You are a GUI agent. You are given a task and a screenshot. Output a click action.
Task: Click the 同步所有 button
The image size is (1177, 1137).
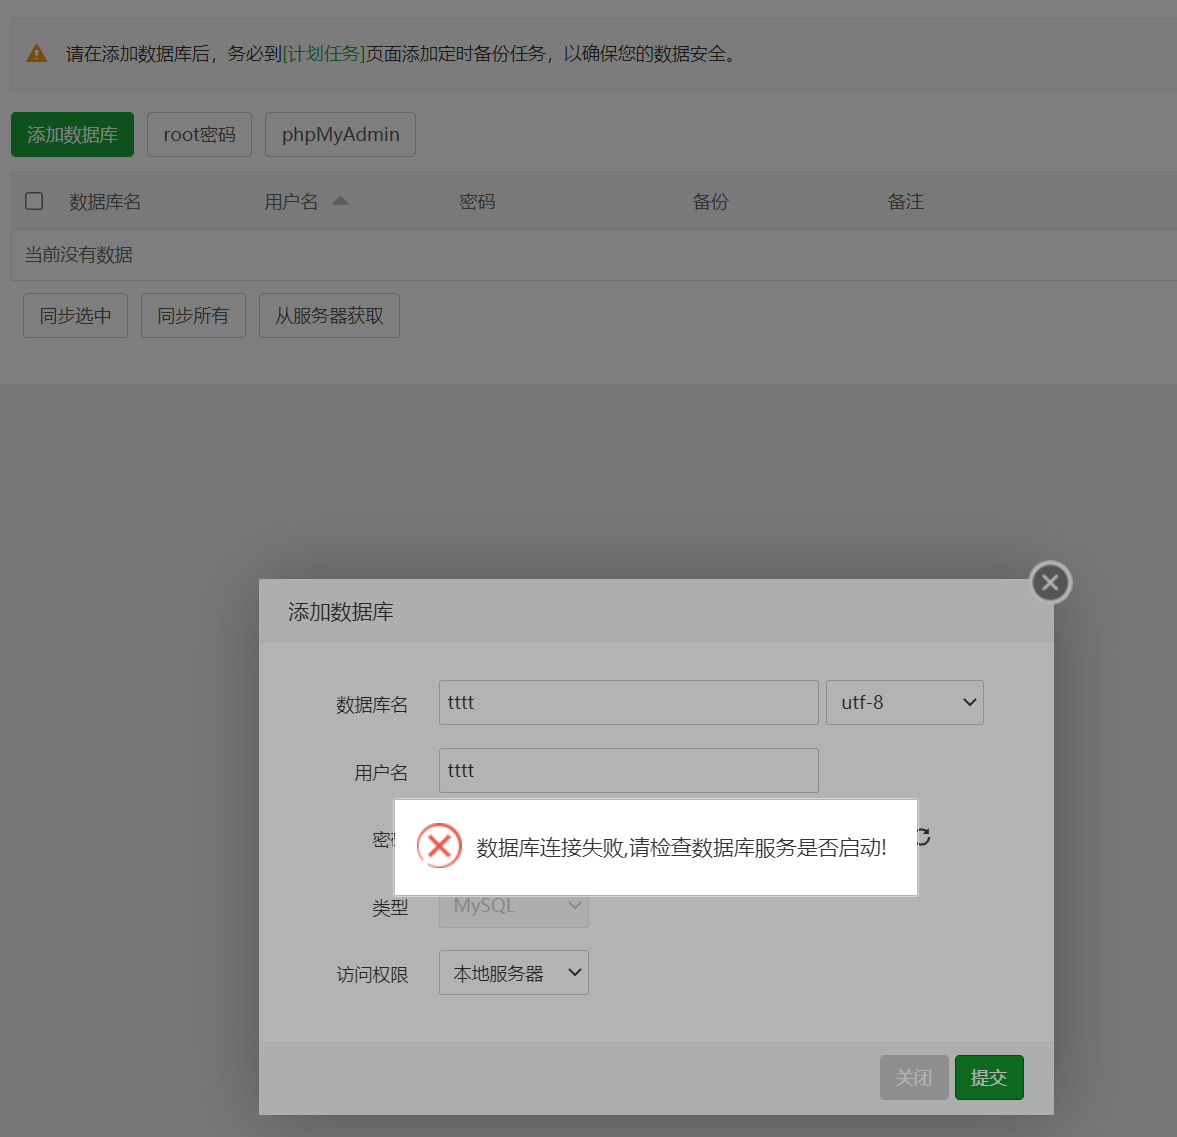tap(193, 315)
